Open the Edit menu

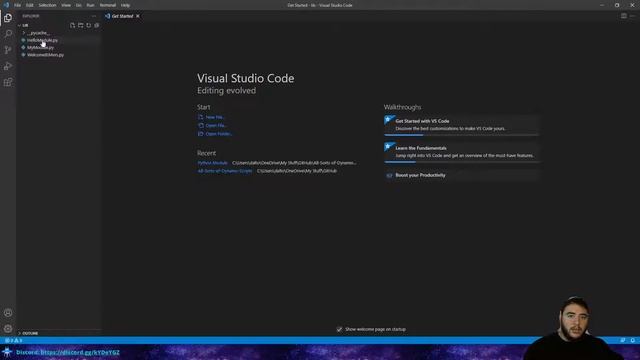(30, 5)
